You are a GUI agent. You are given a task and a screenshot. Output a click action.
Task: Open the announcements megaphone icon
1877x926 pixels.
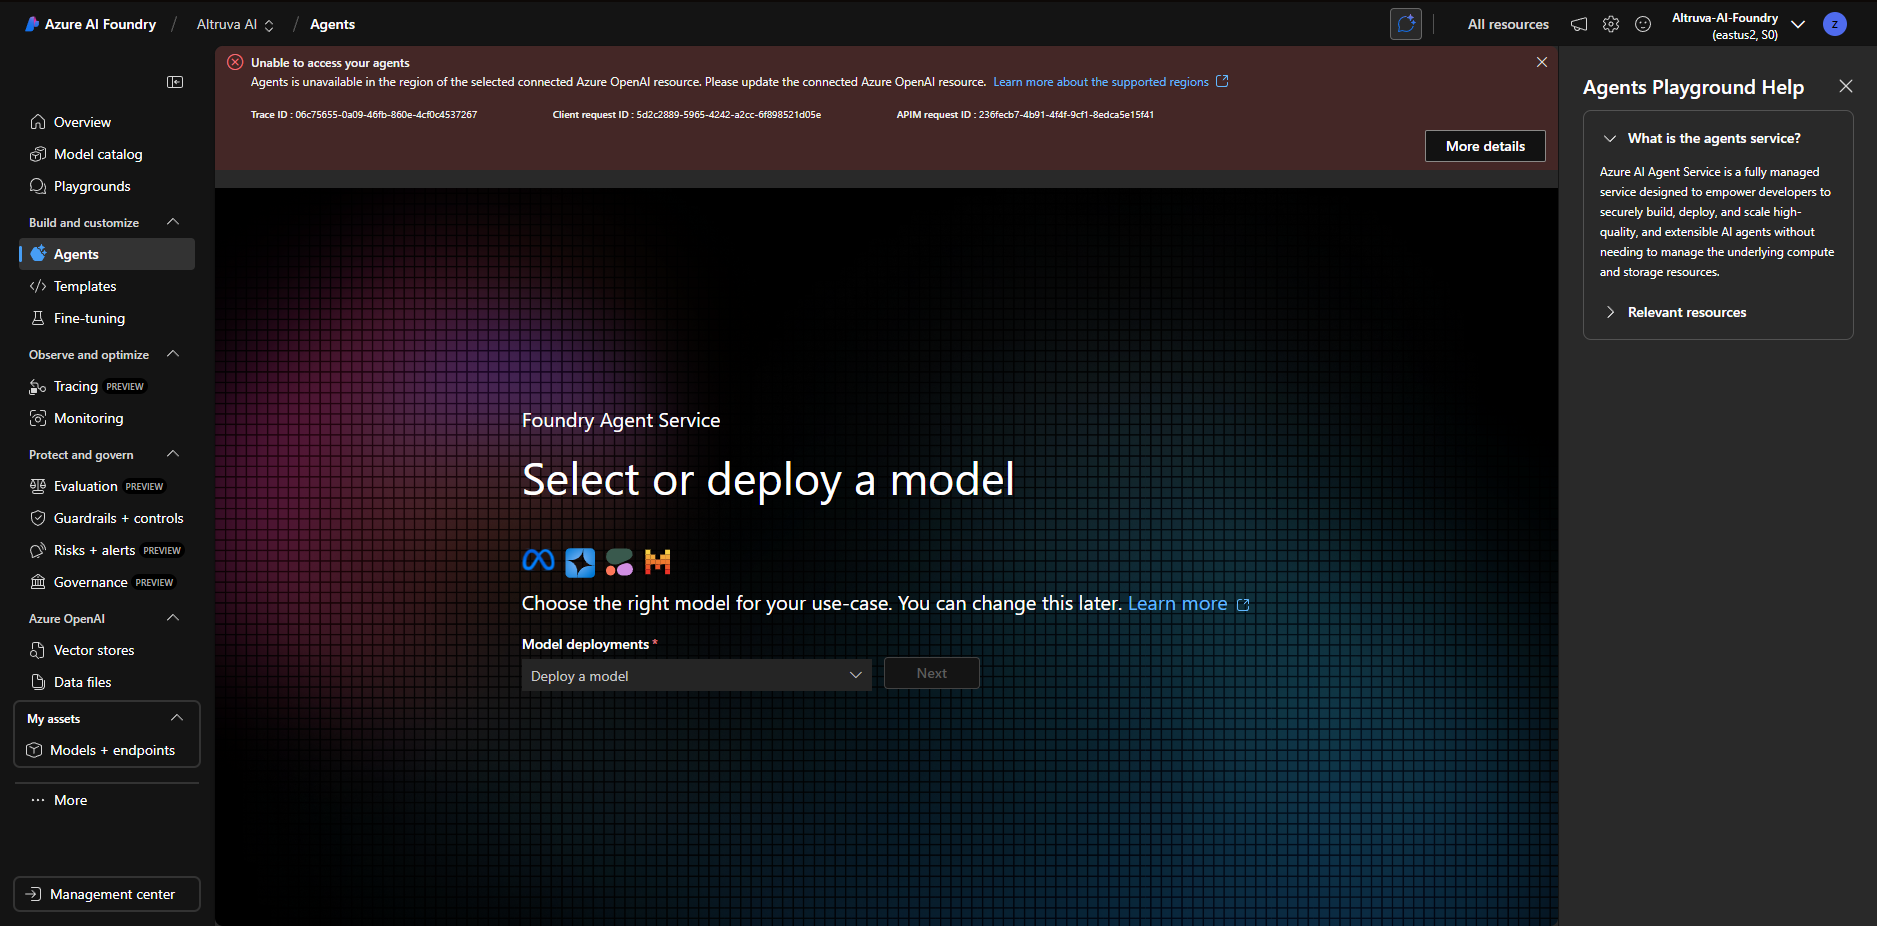tap(1579, 24)
